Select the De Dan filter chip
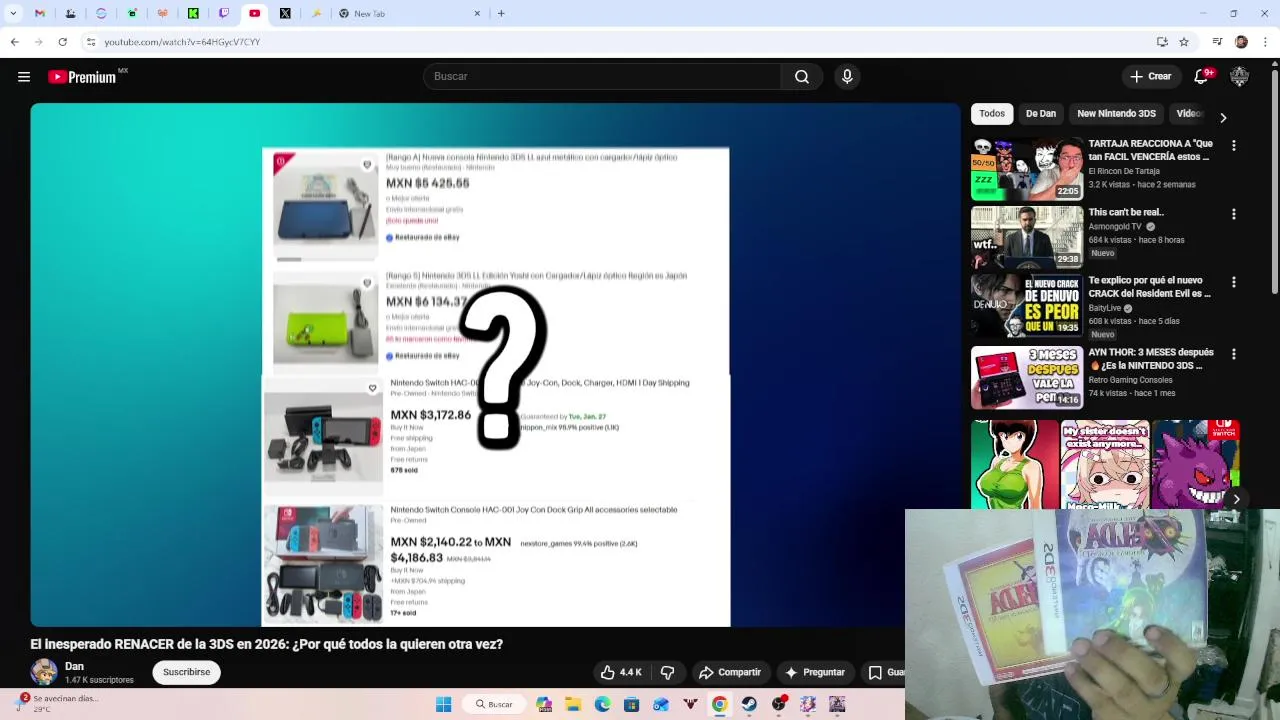 pyautogui.click(x=1041, y=114)
